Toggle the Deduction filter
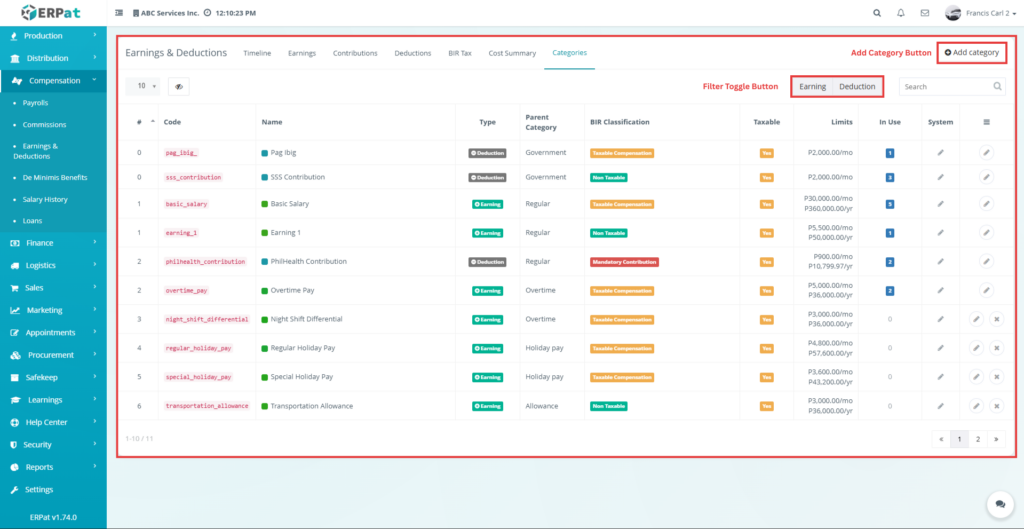1024x529 pixels. pyautogui.click(x=857, y=87)
